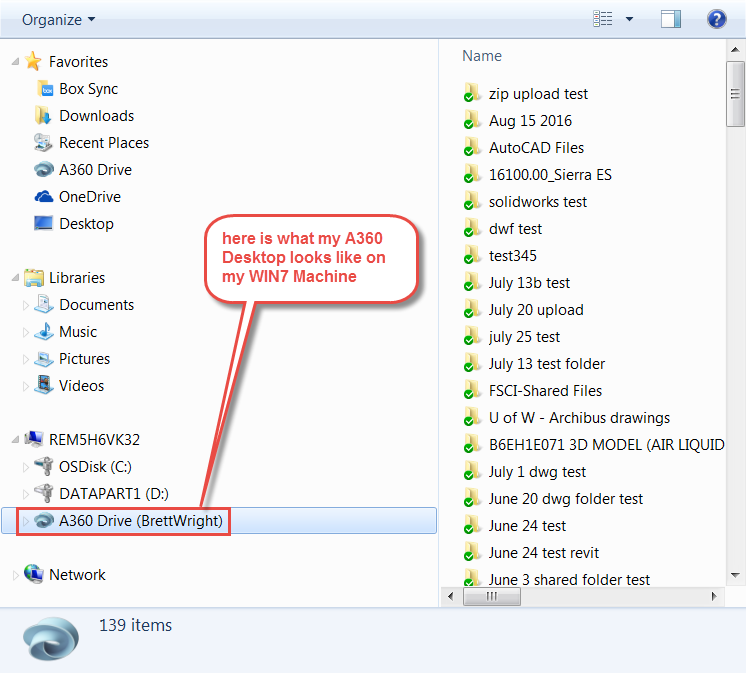
Task: Select the zip upload test folder
Action: pos(526,94)
